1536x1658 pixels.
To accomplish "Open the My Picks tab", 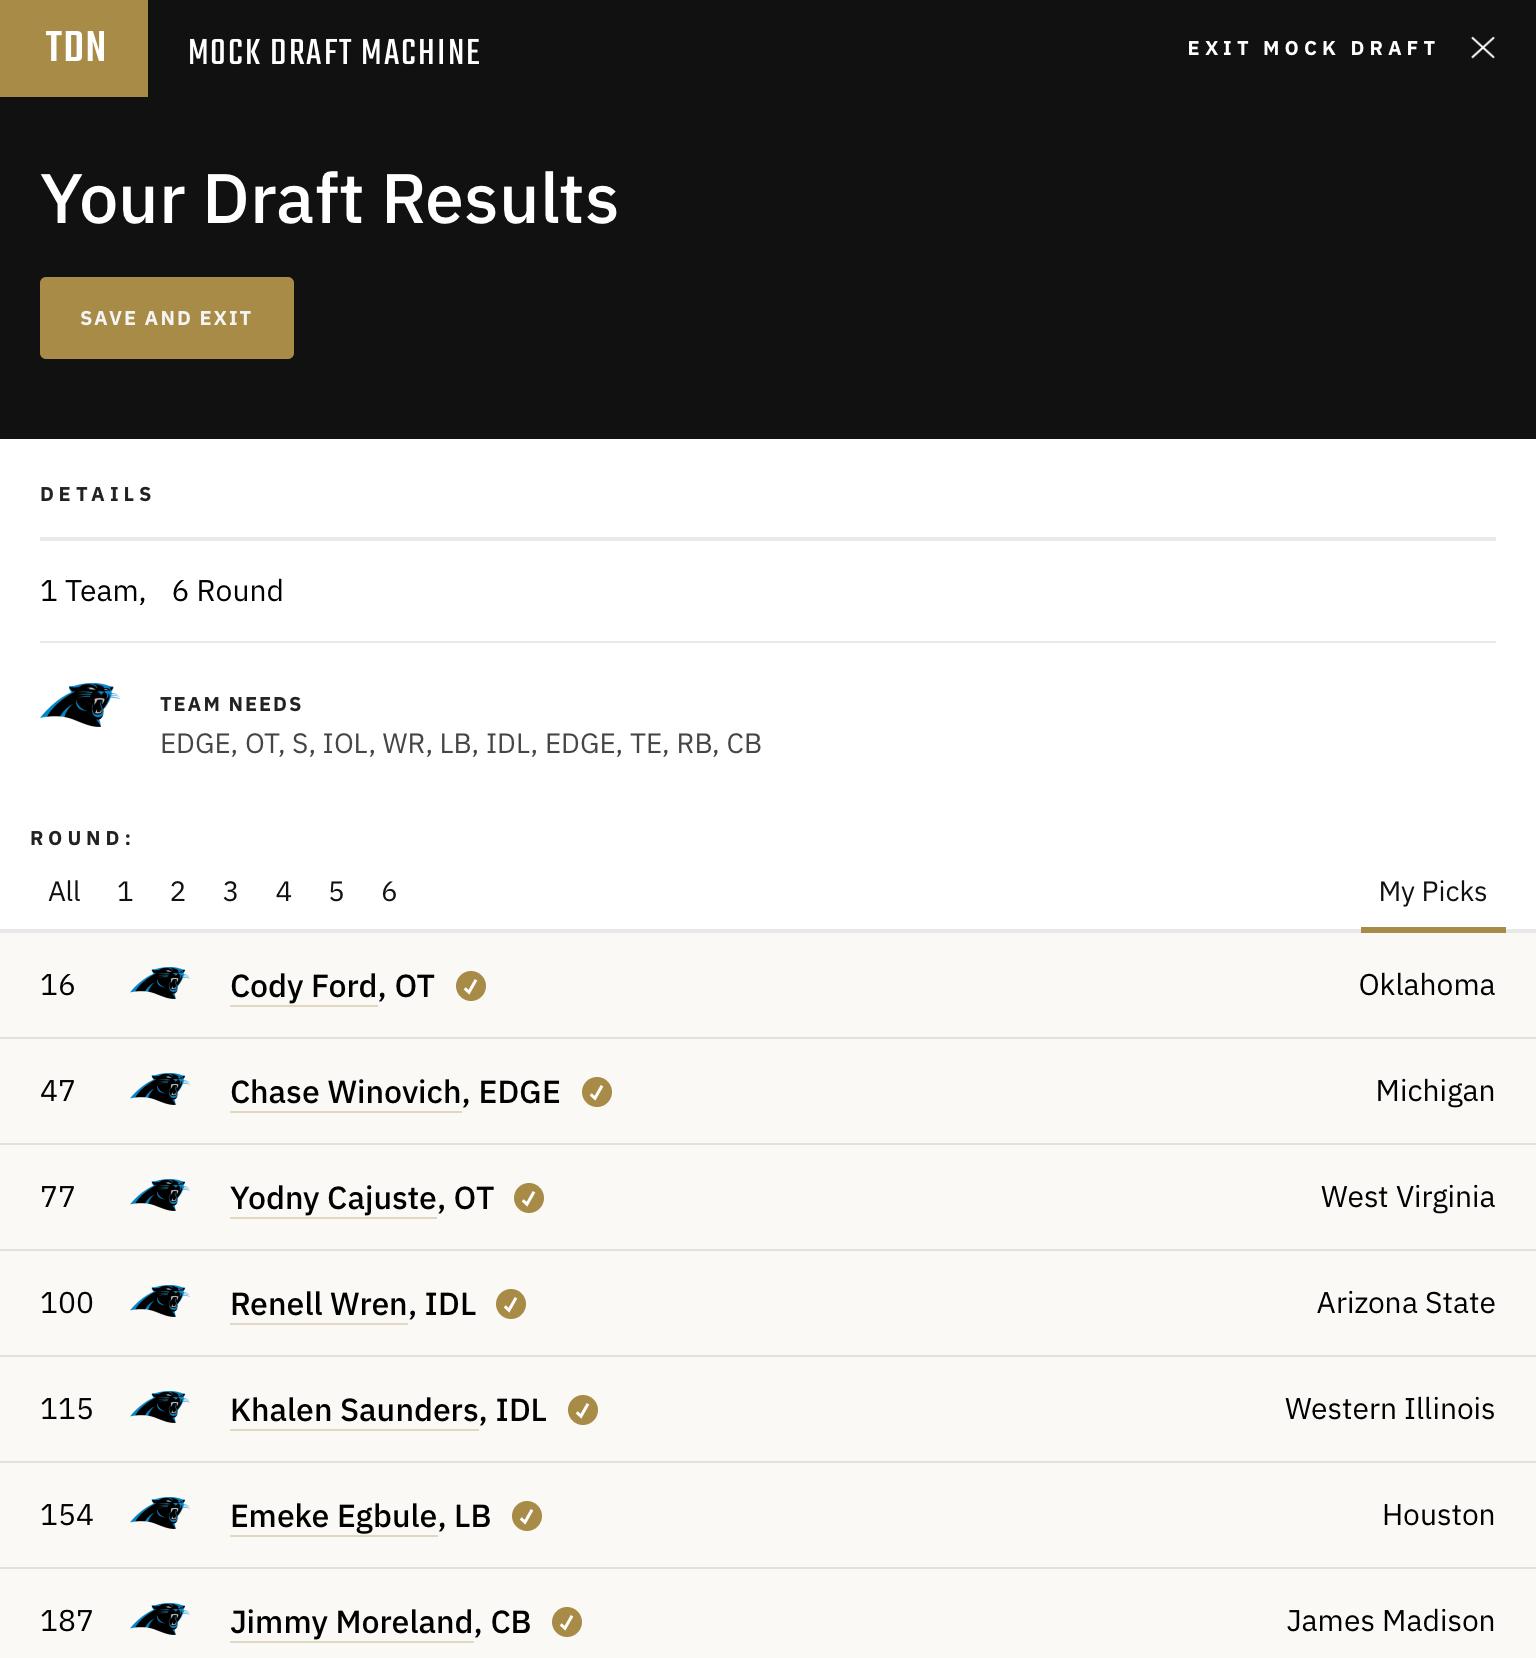I will coord(1432,892).
